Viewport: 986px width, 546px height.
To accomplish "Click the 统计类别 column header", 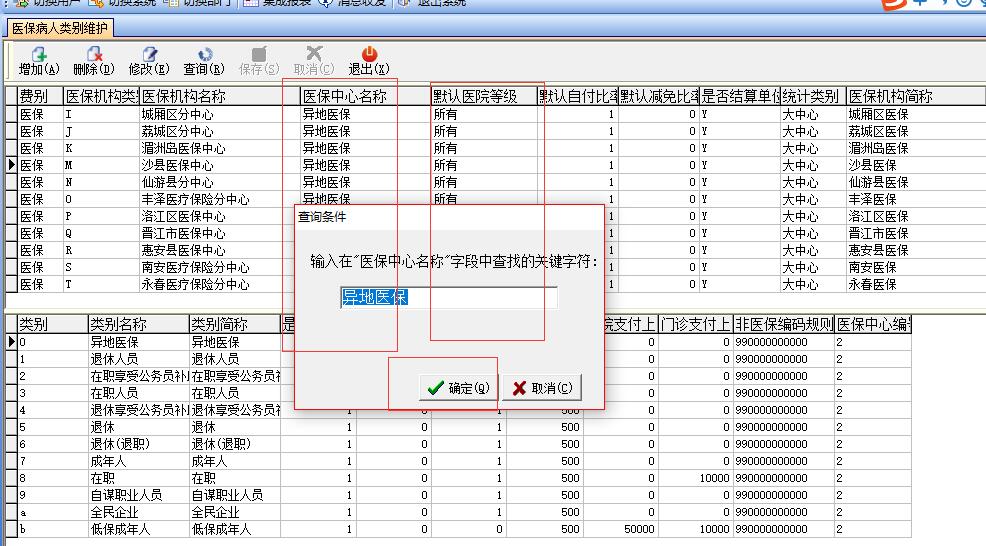I will tap(813, 96).
